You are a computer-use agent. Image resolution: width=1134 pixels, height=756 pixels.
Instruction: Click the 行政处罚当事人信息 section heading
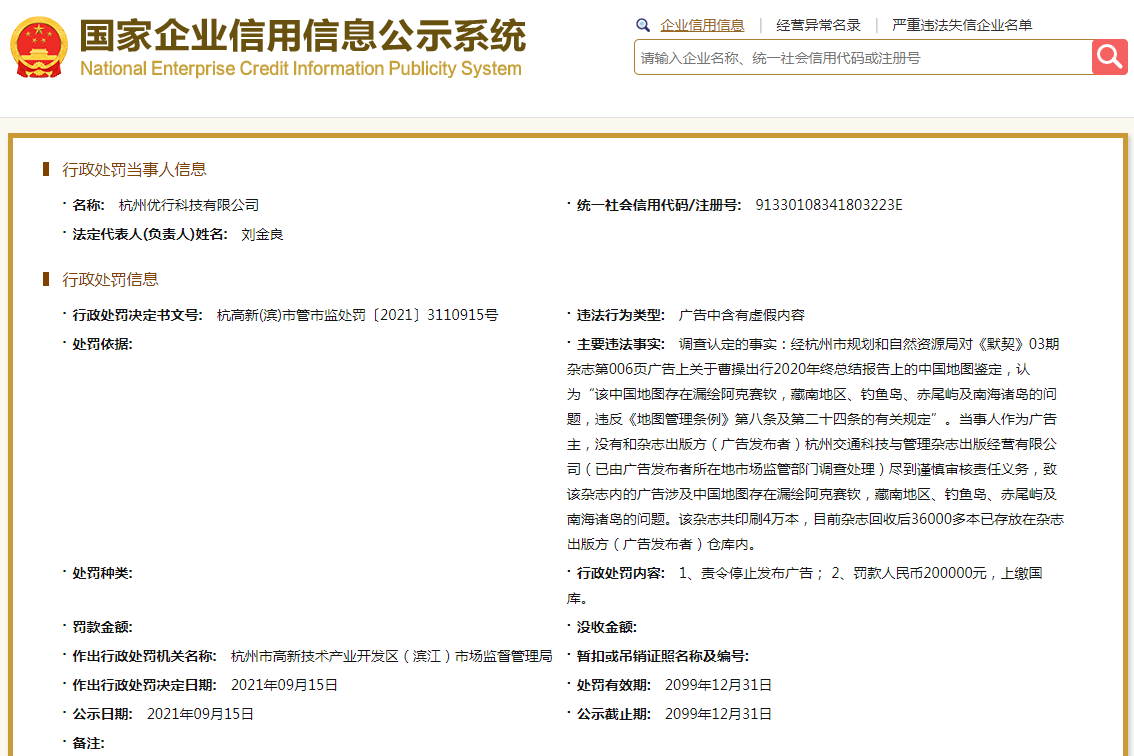click(134, 169)
